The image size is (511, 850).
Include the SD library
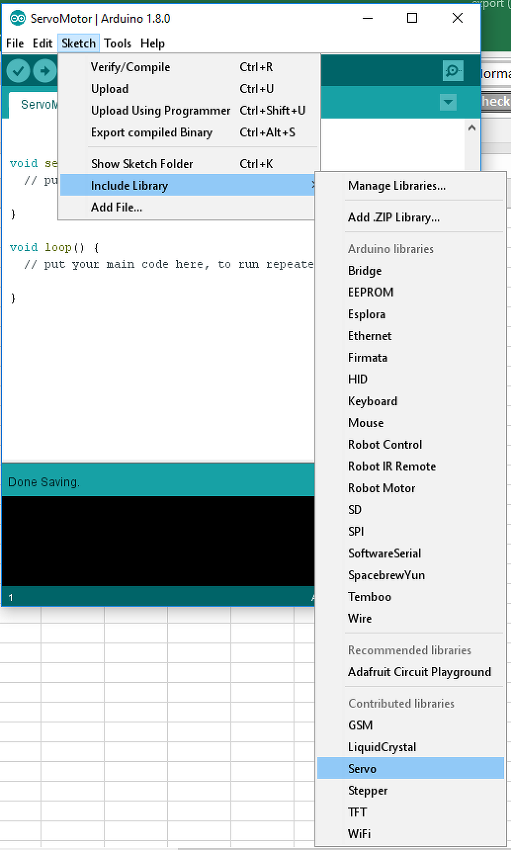[410, 510]
